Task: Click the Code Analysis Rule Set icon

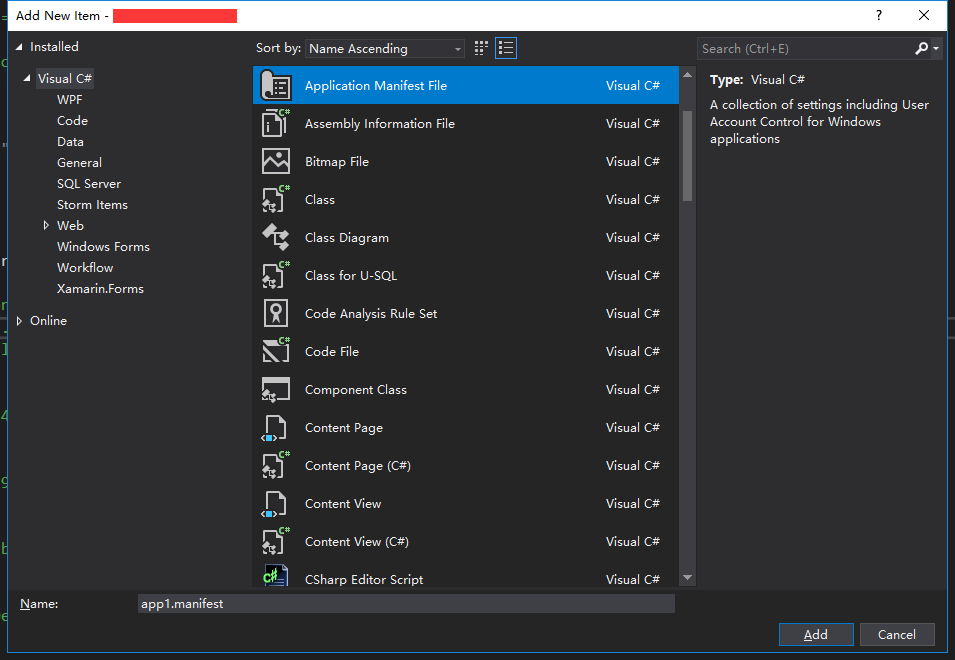Action: (276, 313)
